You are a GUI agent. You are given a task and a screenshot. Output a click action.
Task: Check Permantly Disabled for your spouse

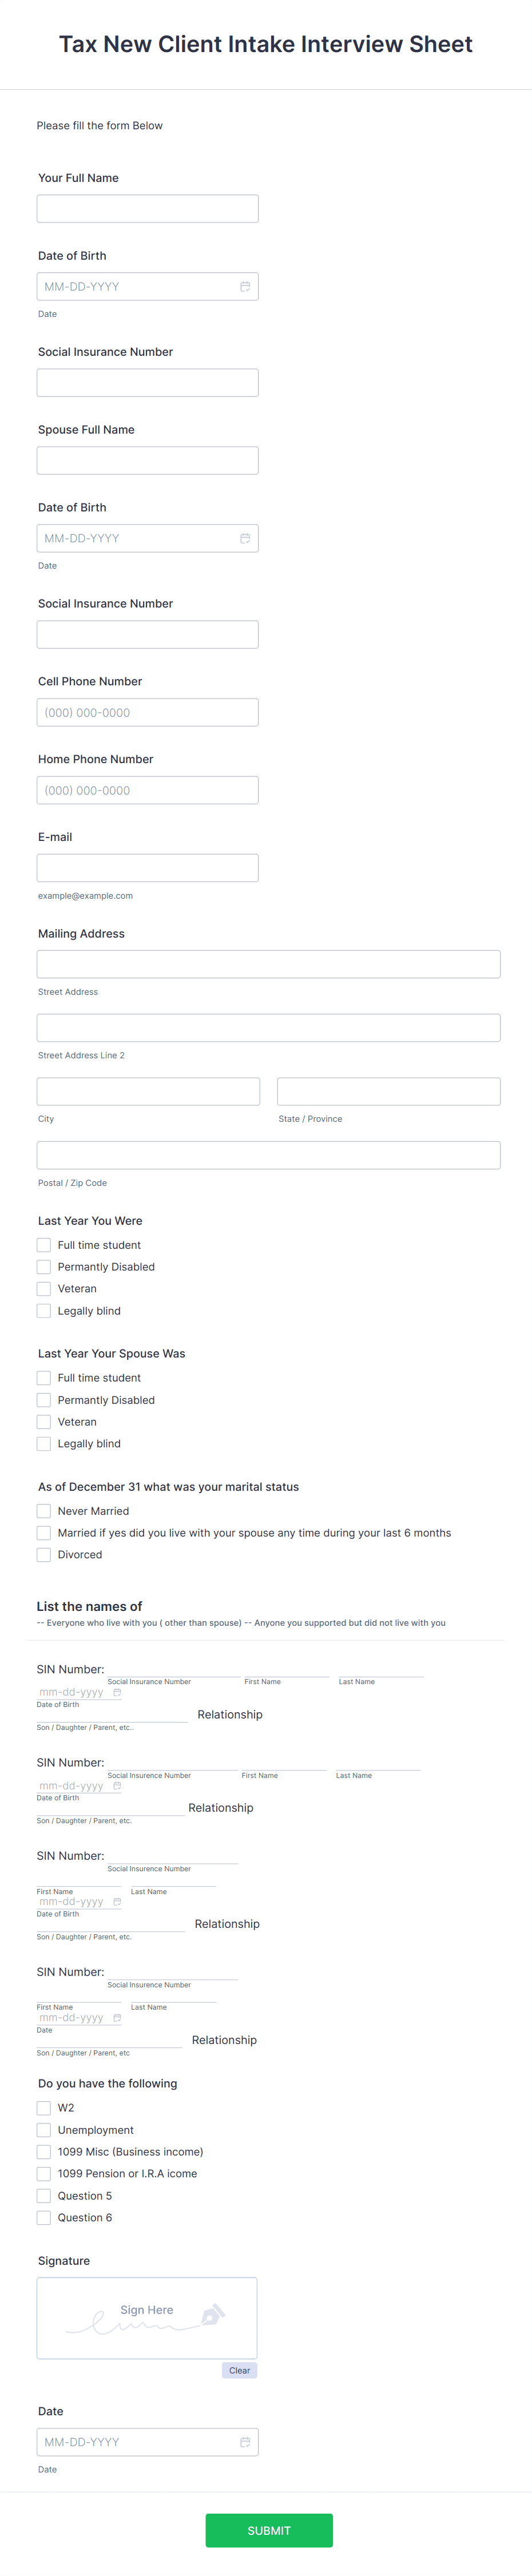(x=43, y=1399)
